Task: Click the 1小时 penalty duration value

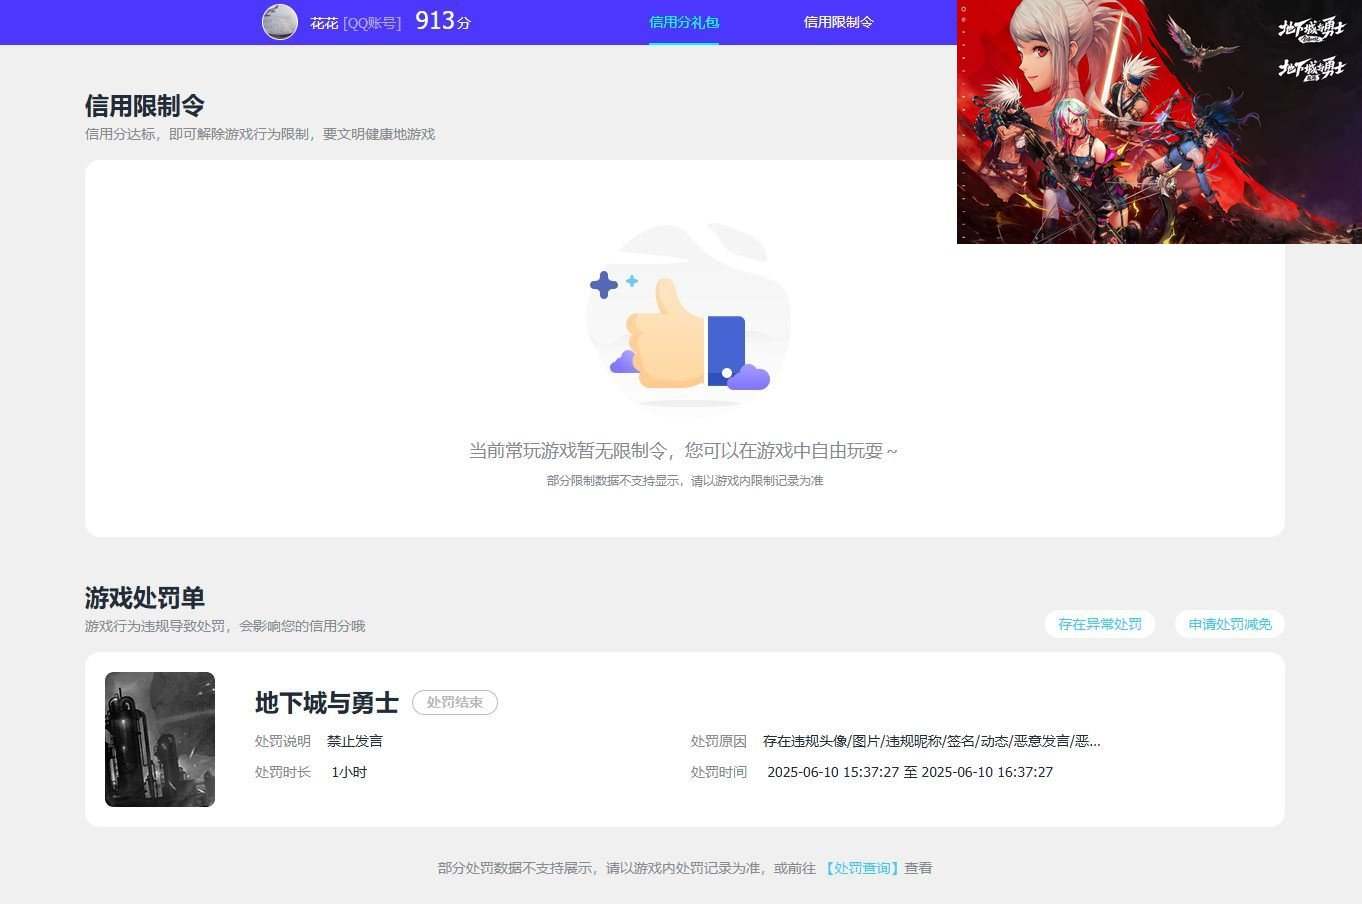Action: click(349, 772)
